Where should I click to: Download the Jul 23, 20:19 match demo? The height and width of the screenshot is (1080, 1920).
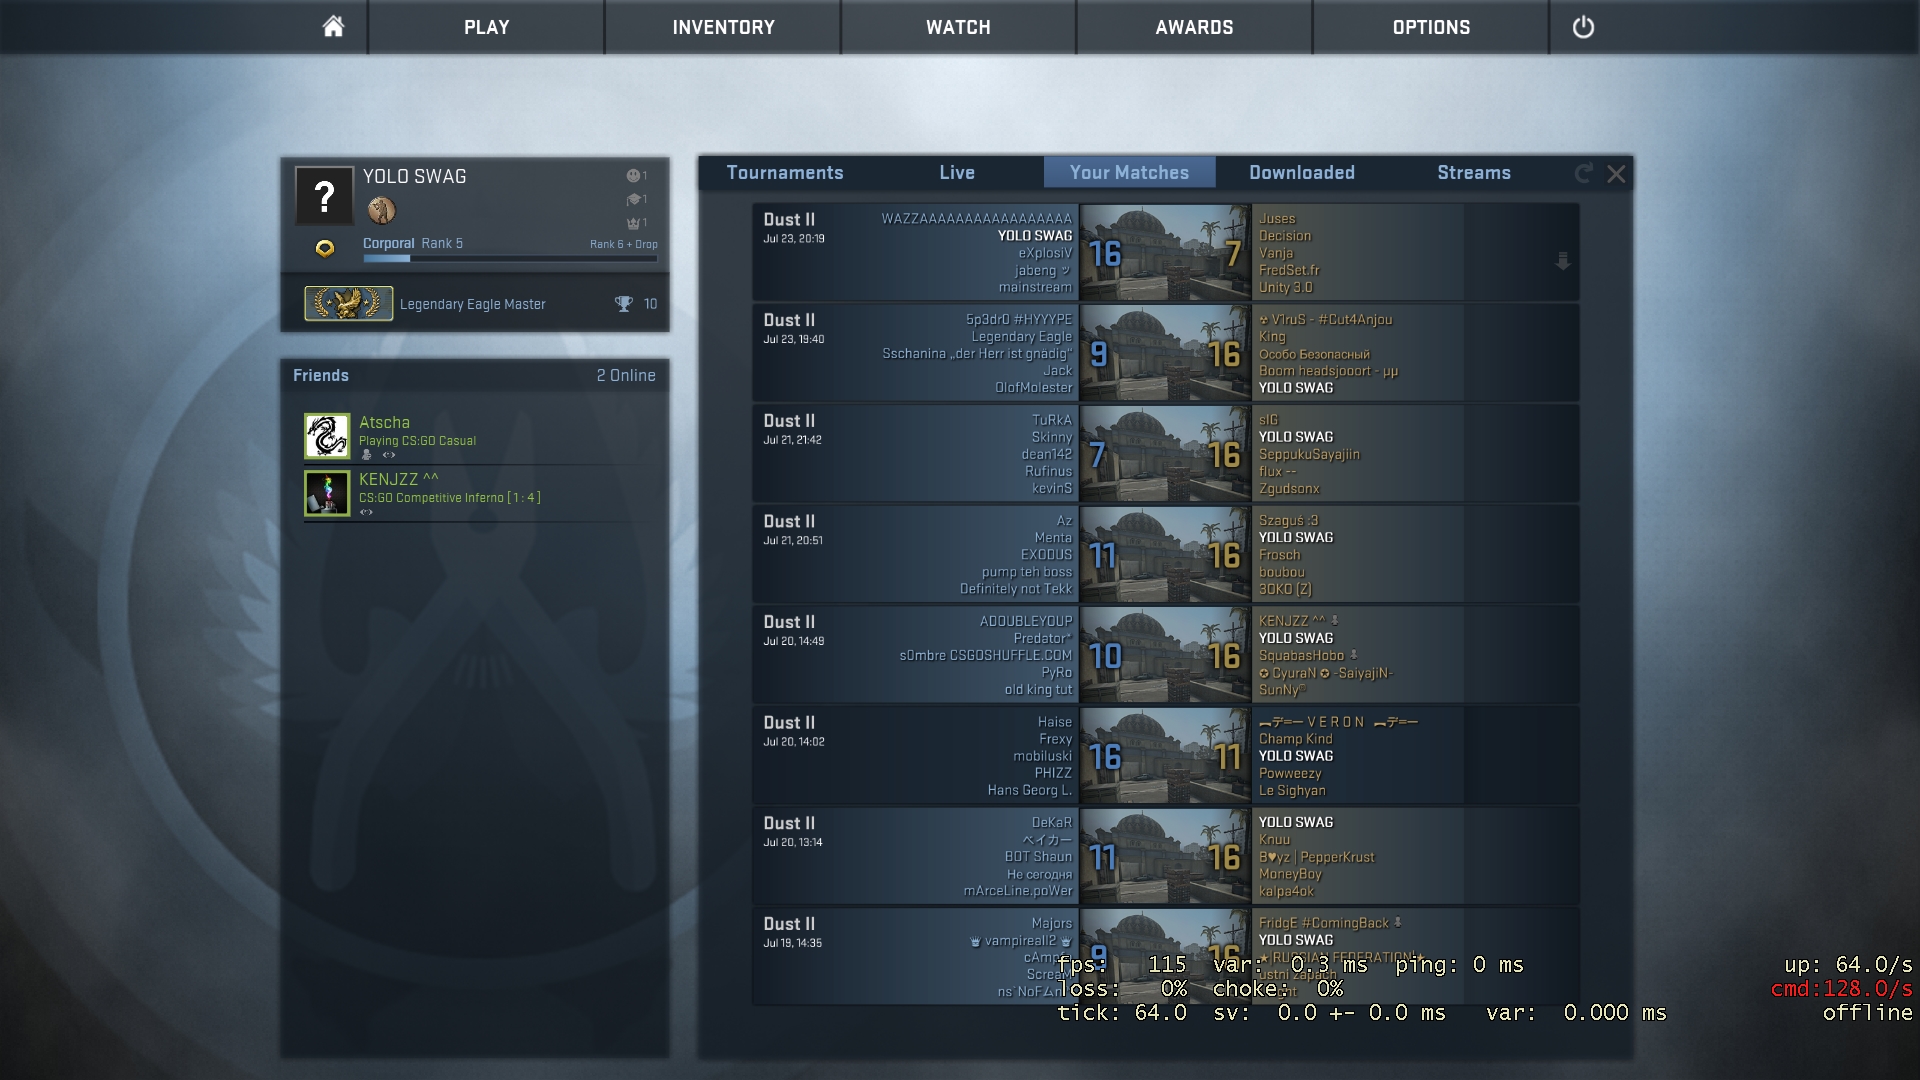[x=1563, y=262]
